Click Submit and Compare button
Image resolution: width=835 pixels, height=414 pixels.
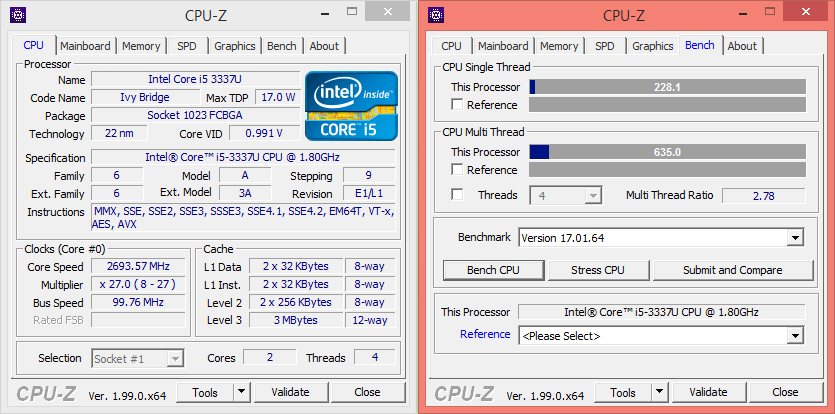pyautogui.click(x=733, y=270)
